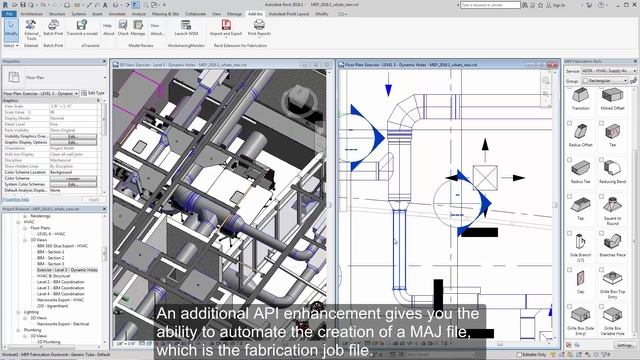Image resolution: width=640 pixels, height=360 pixels.
Task: Open Print Reports tool
Action: (259, 28)
